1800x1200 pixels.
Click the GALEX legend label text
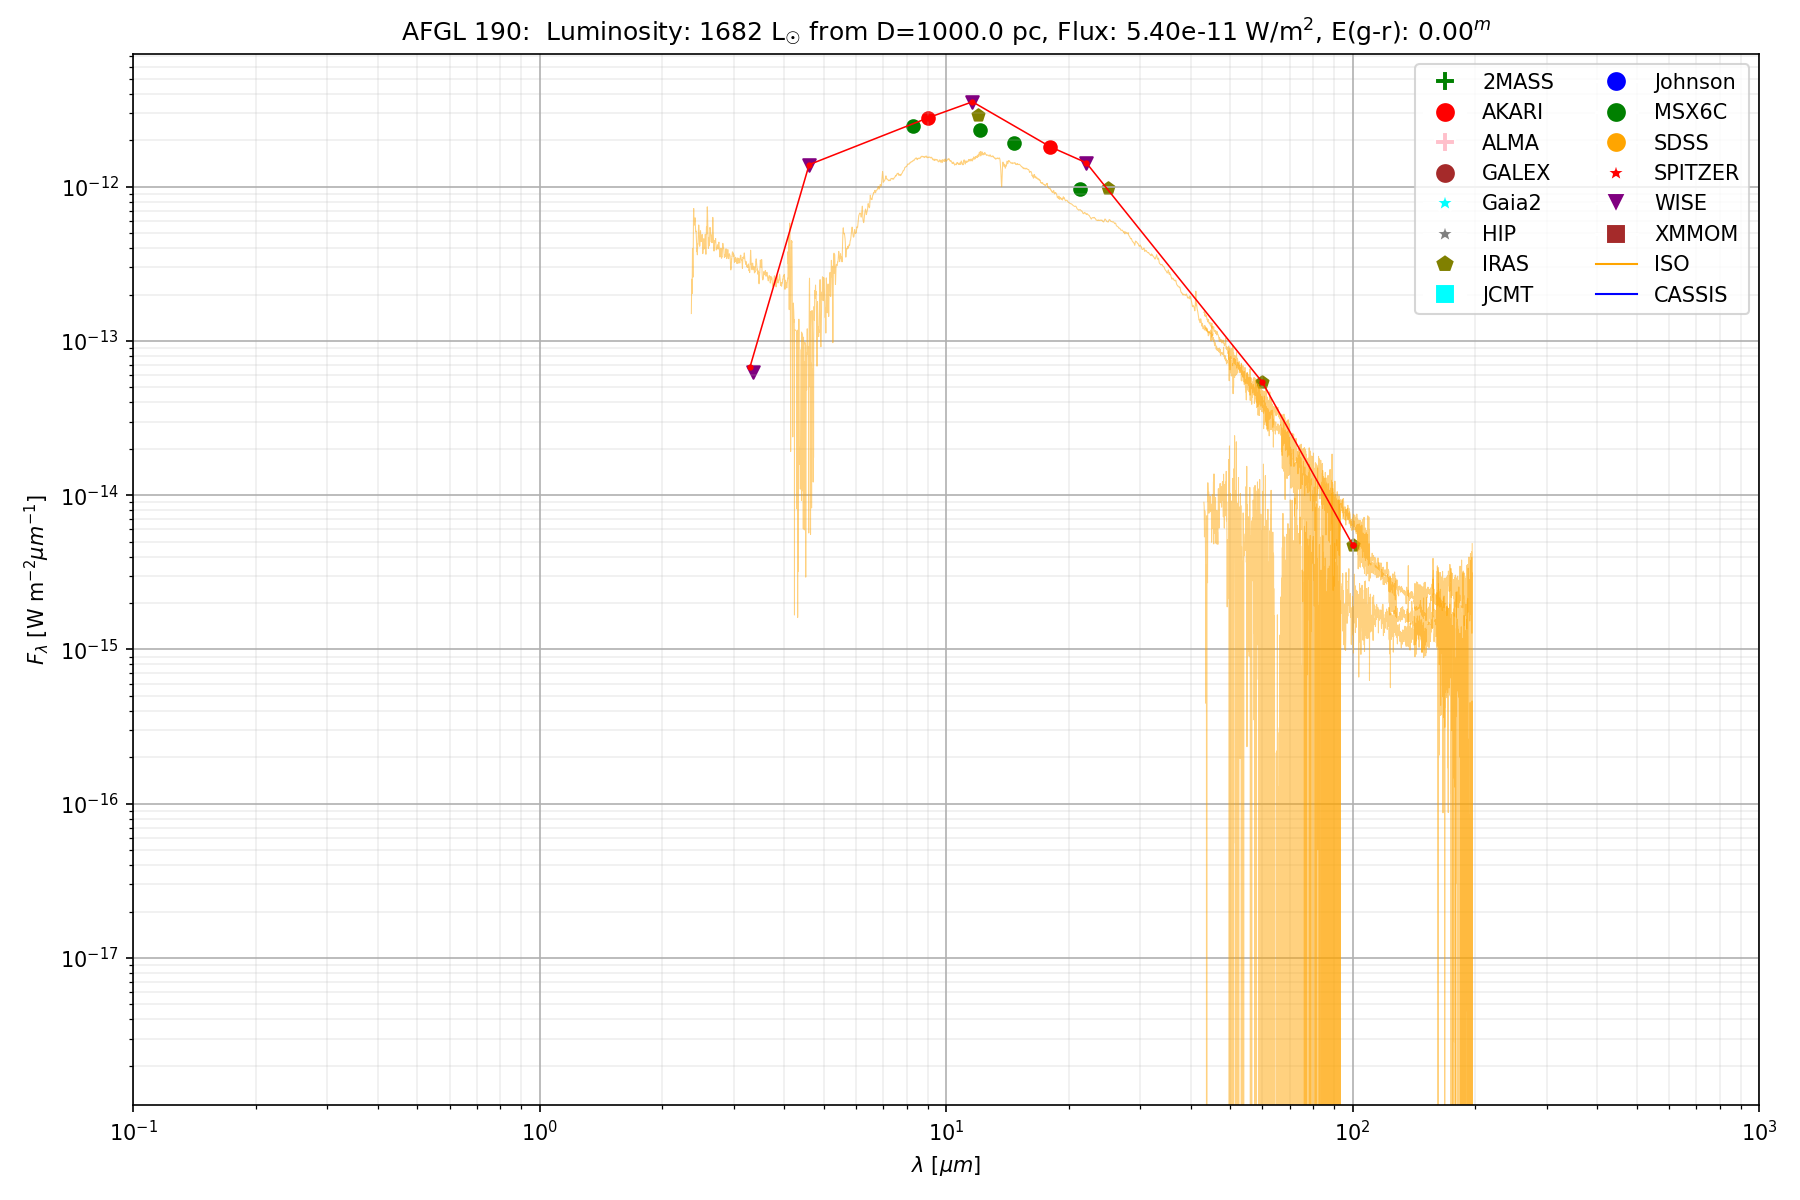click(1515, 173)
